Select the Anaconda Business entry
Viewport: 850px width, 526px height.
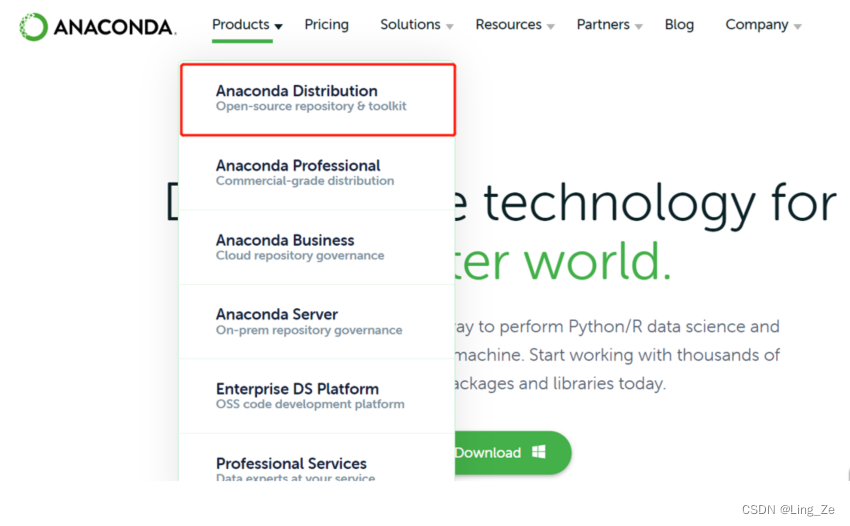point(318,247)
